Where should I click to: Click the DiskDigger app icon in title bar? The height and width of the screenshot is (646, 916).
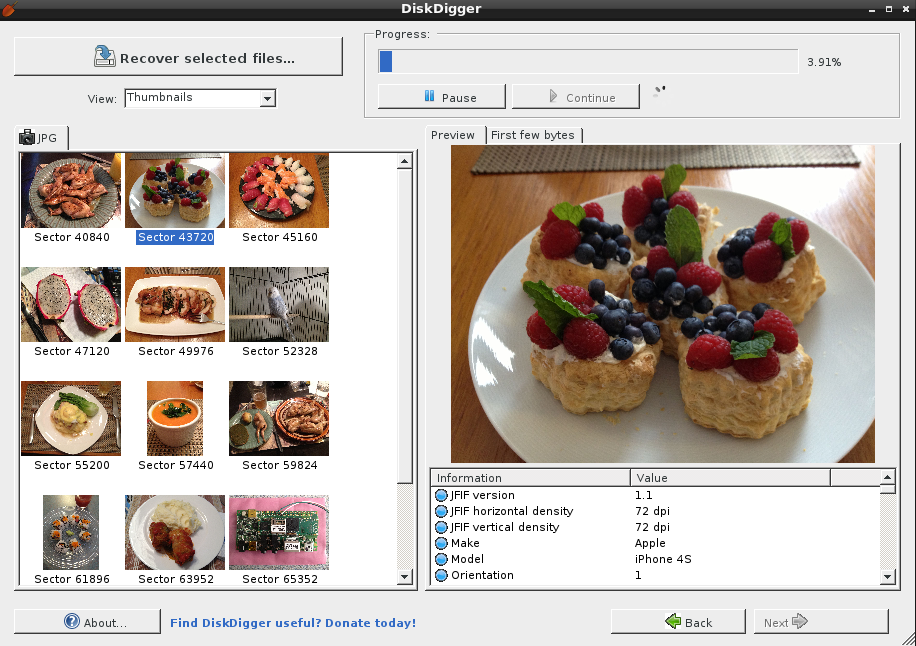(x=9, y=9)
